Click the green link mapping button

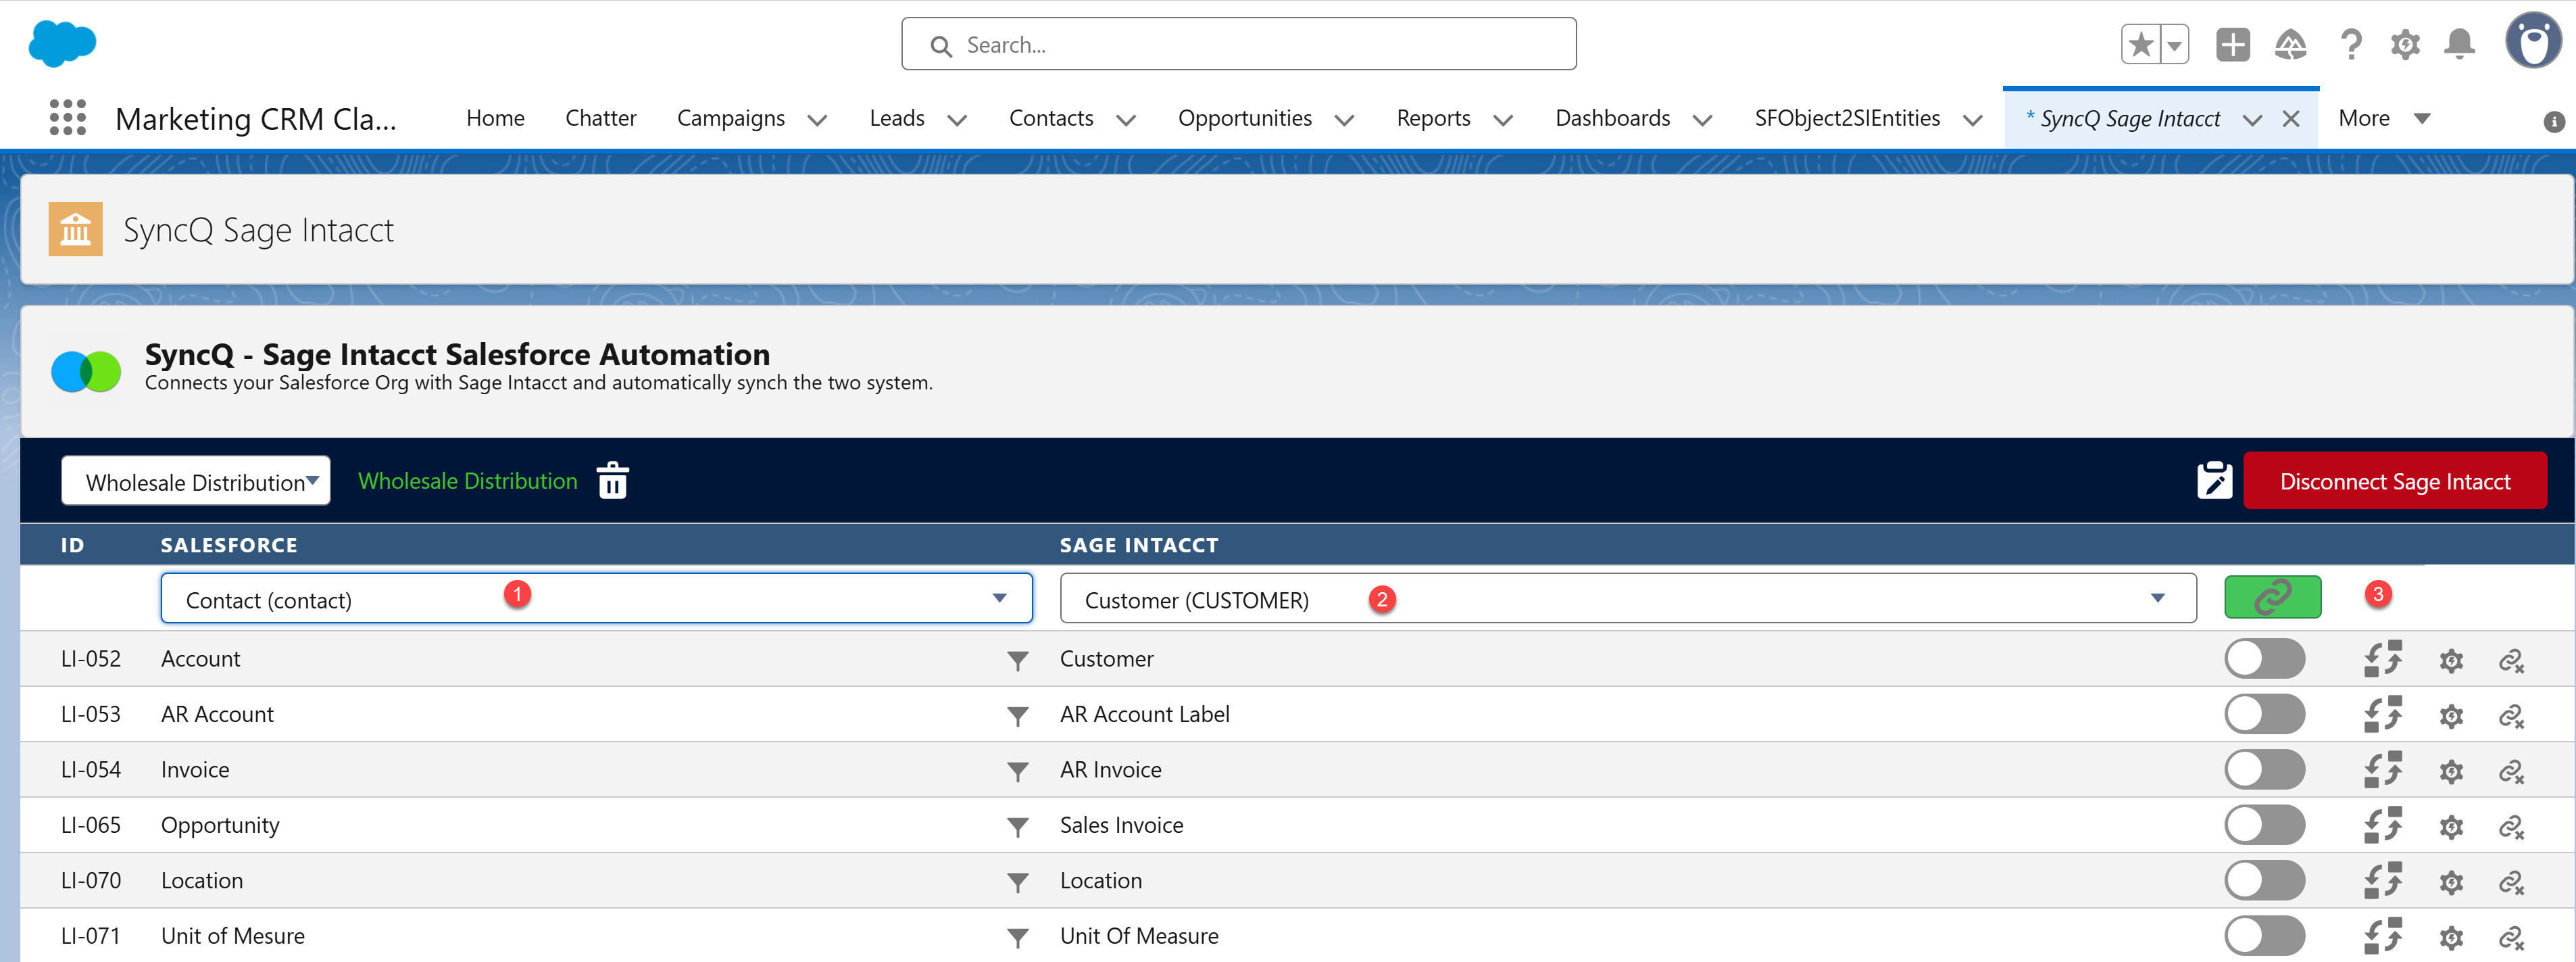(2272, 598)
